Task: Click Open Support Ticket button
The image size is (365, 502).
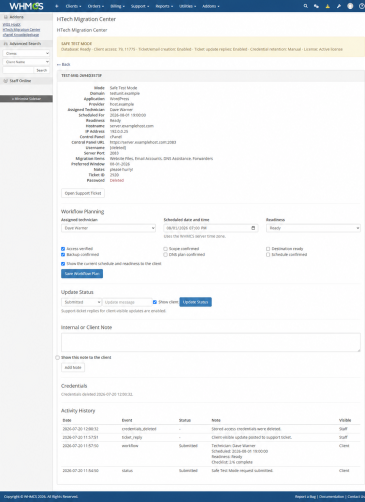Action: click(x=83, y=193)
